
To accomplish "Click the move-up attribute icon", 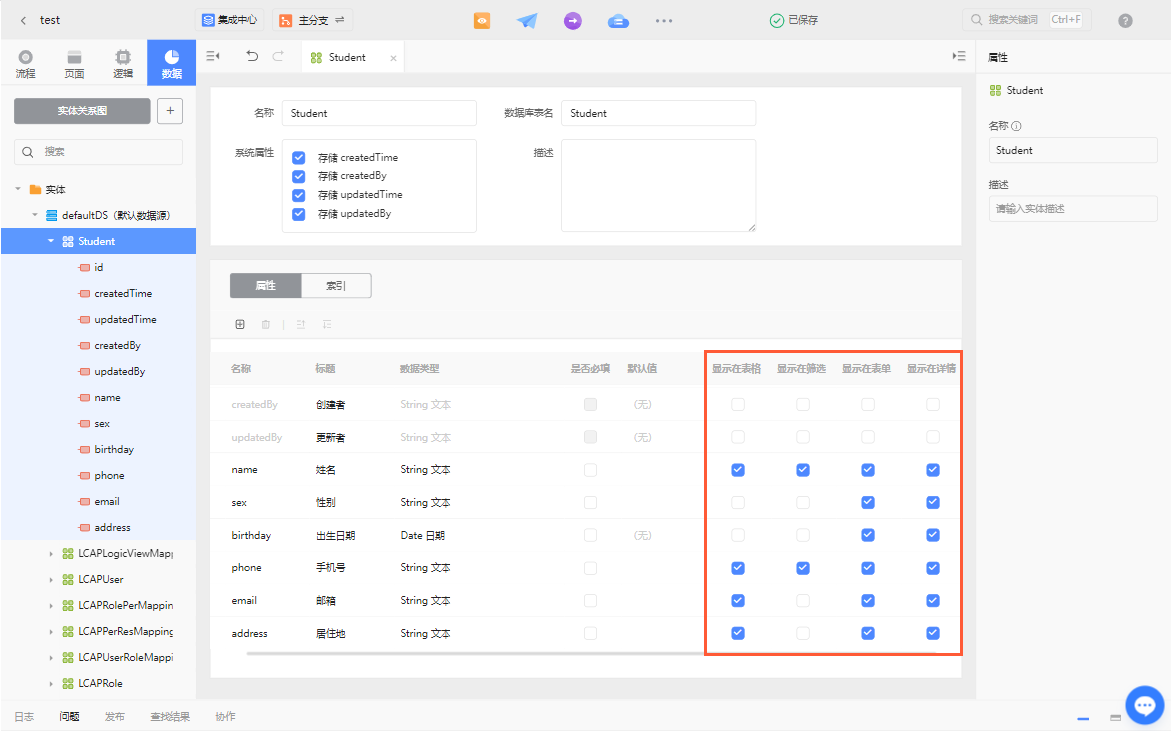I will pos(301,324).
